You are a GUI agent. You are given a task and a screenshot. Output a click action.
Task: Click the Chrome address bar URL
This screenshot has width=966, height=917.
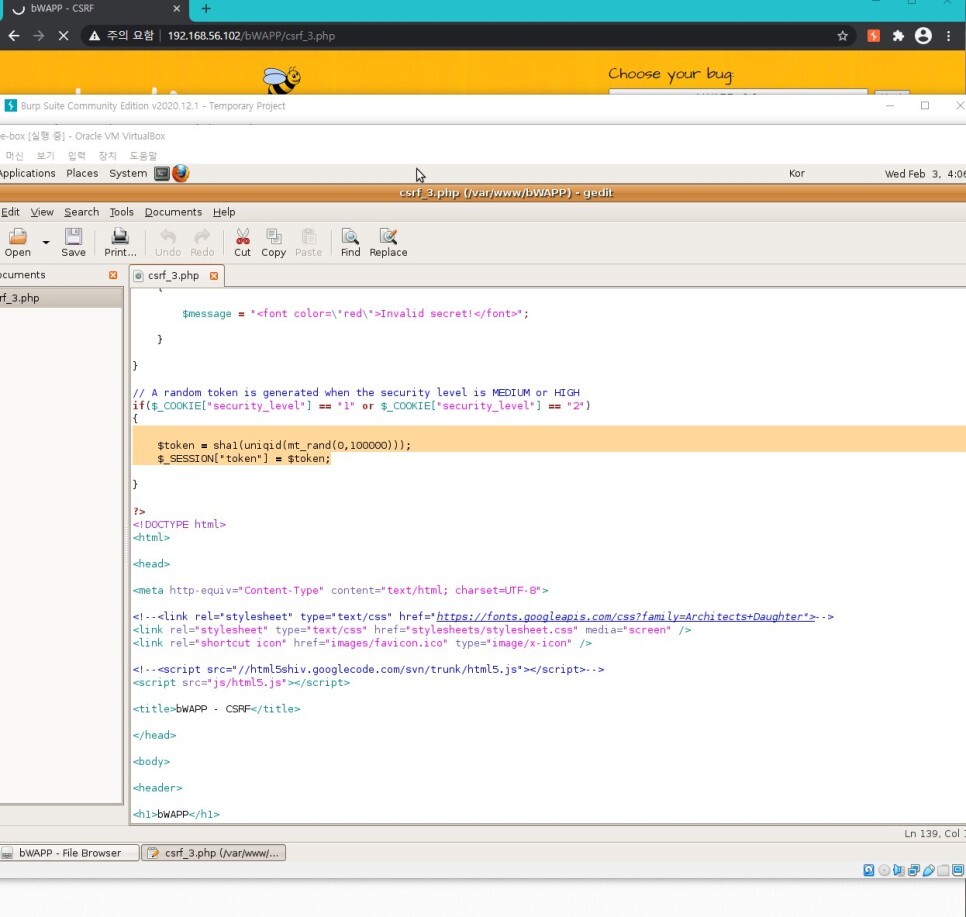point(251,36)
